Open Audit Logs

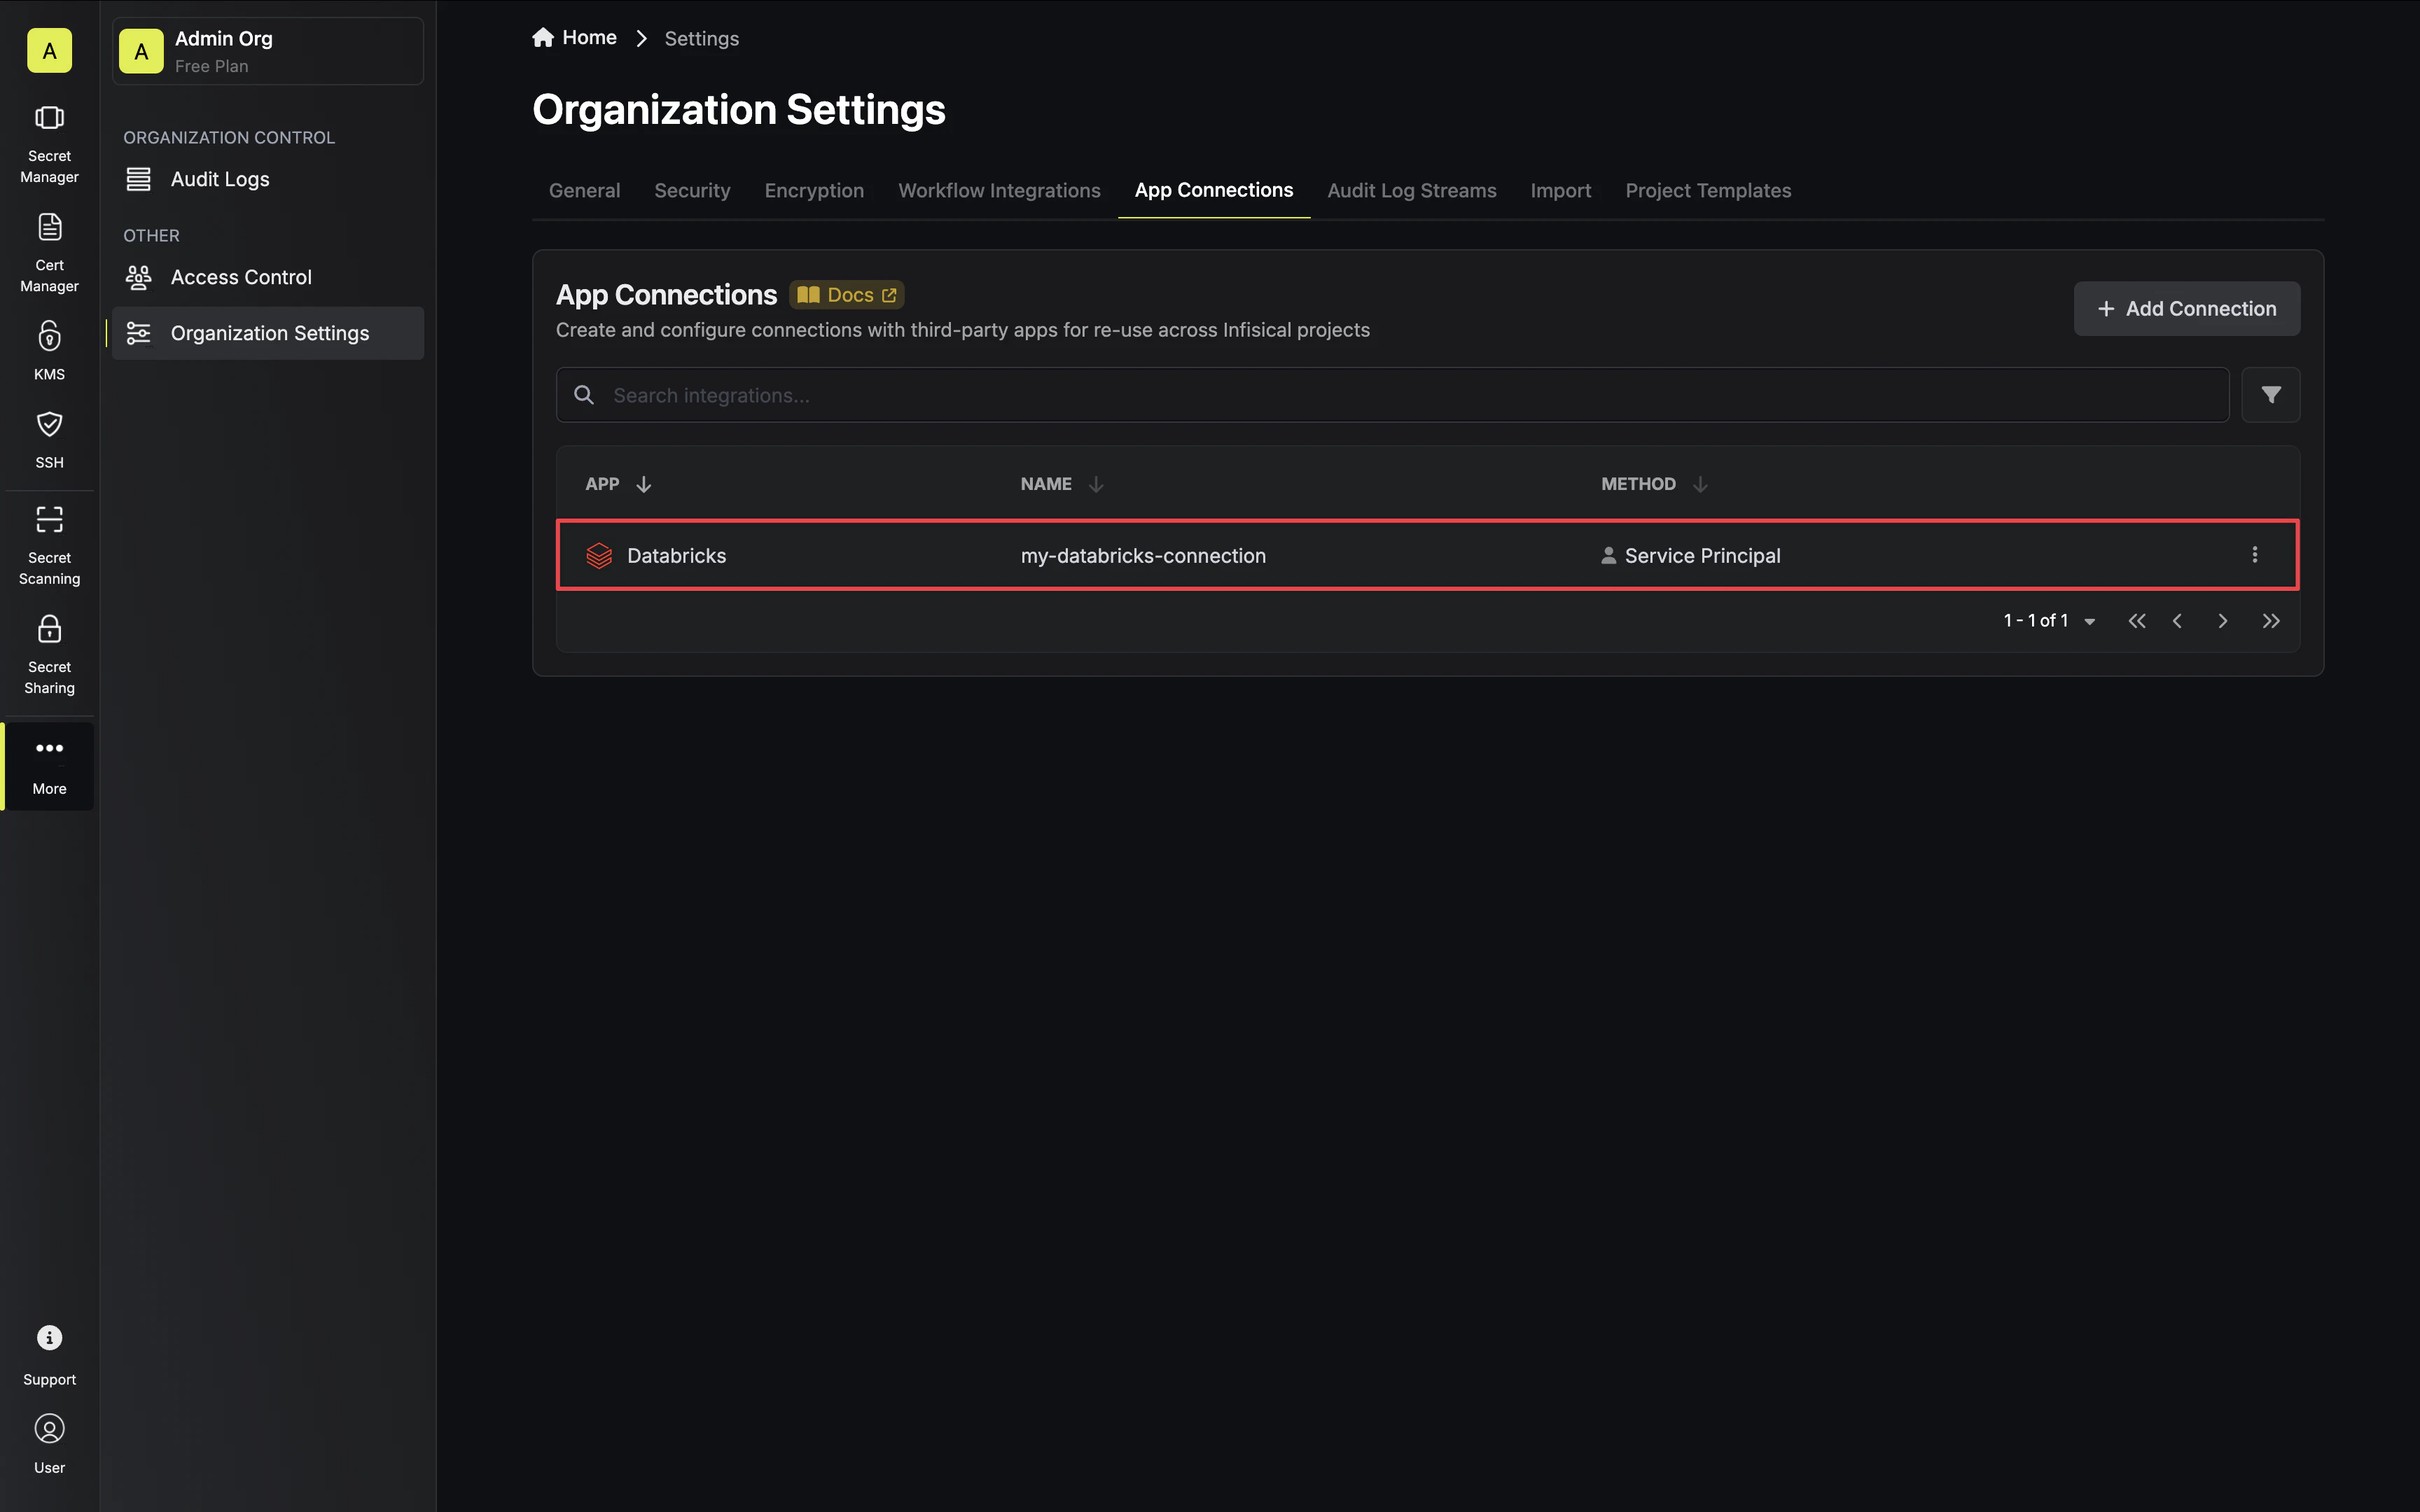tap(268, 179)
